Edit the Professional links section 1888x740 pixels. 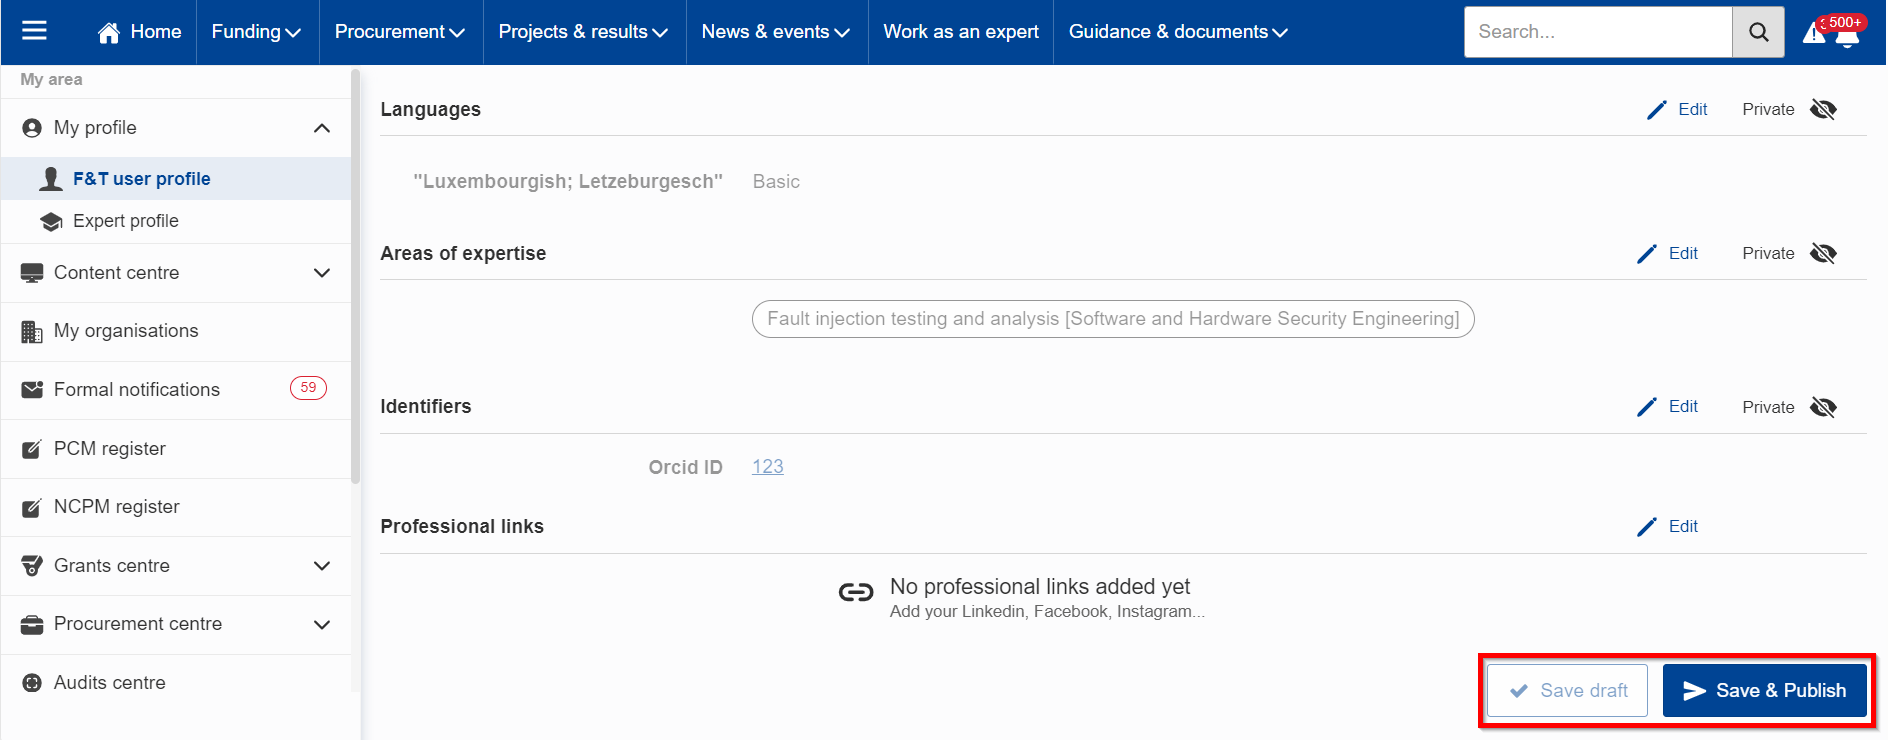point(1667,527)
